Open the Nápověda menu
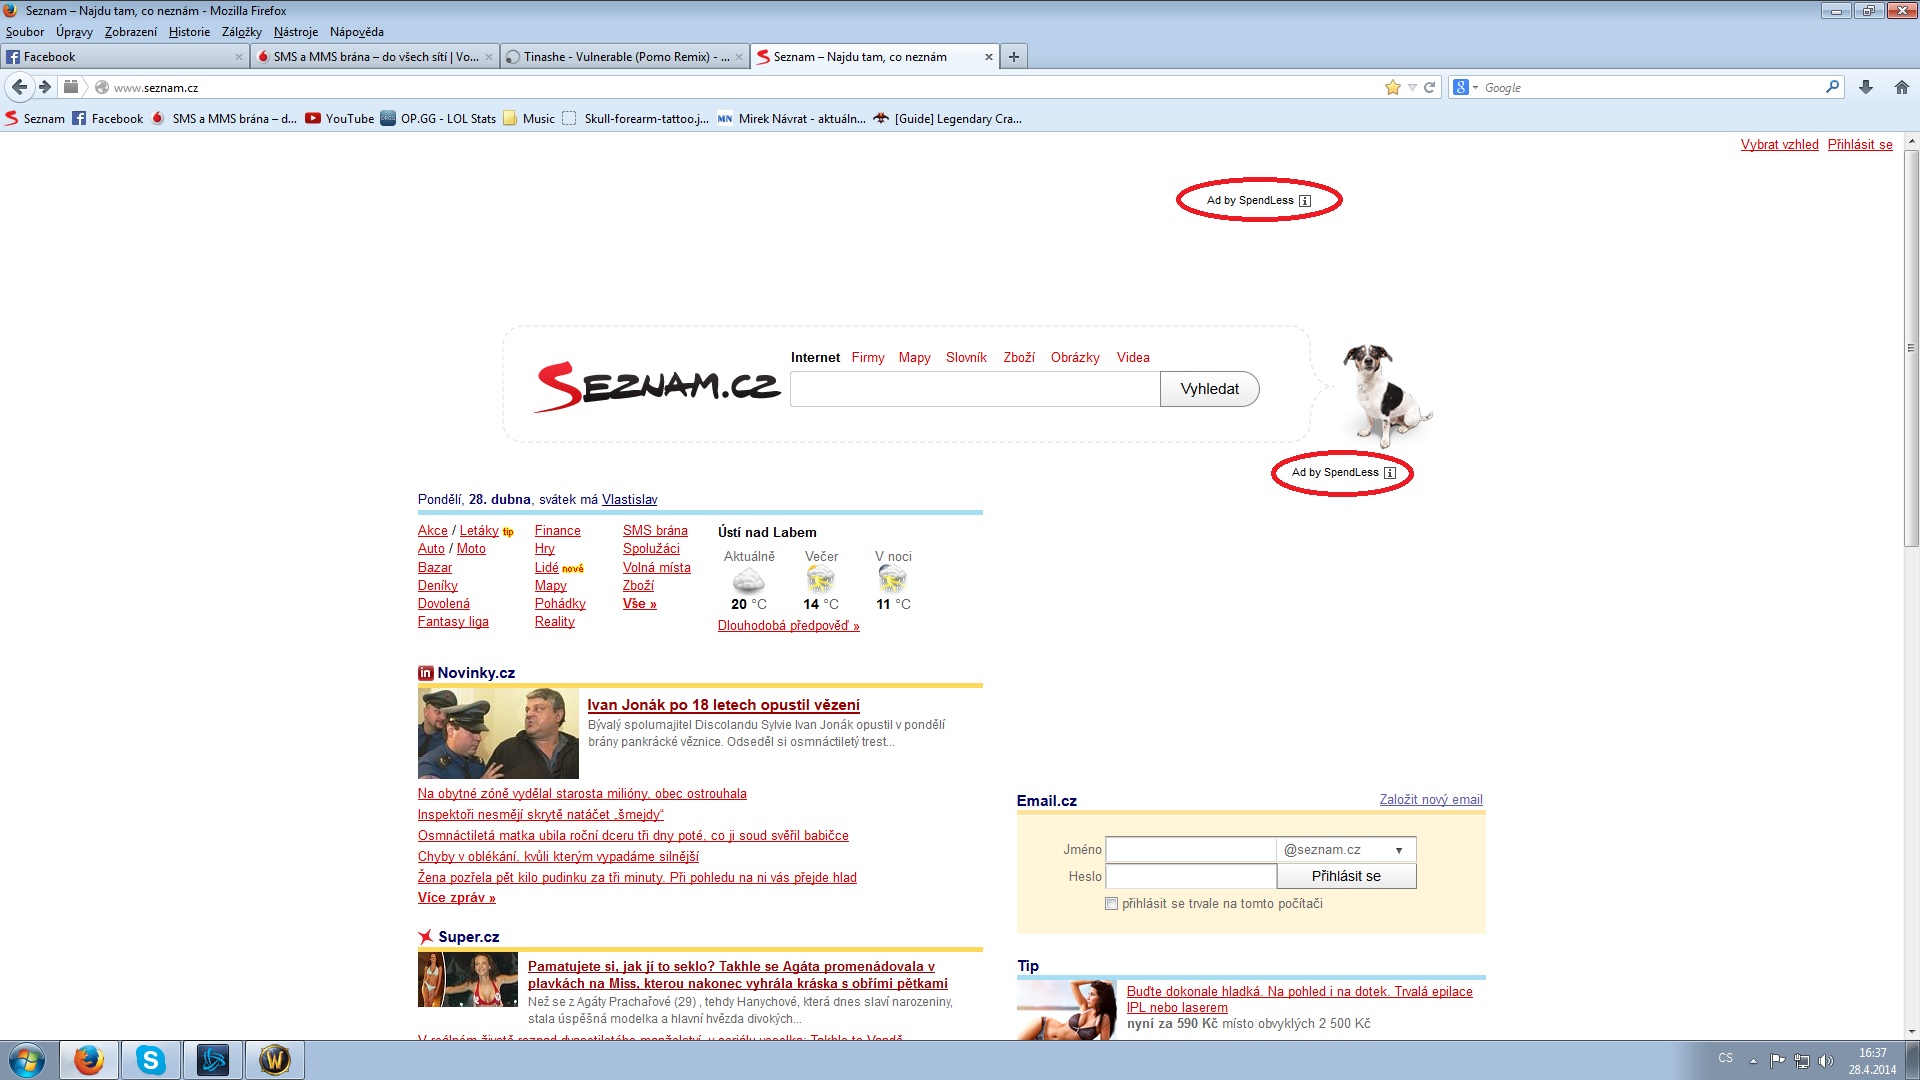Image resolution: width=1920 pixels, height=1080 pixels. 357,32
